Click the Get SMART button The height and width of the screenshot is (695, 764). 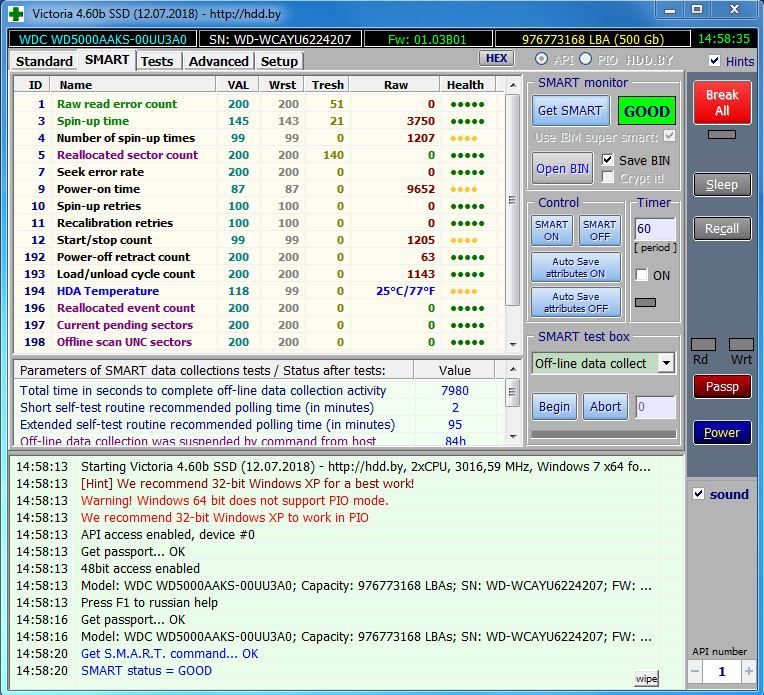570,111
